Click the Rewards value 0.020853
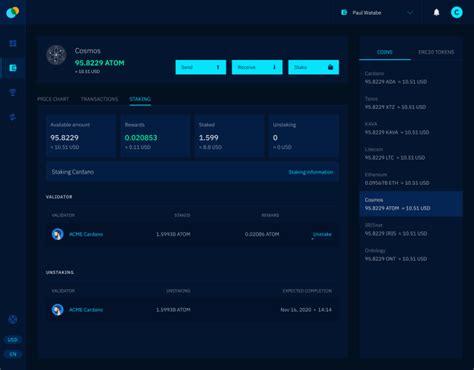 click(x=141, y=138)
